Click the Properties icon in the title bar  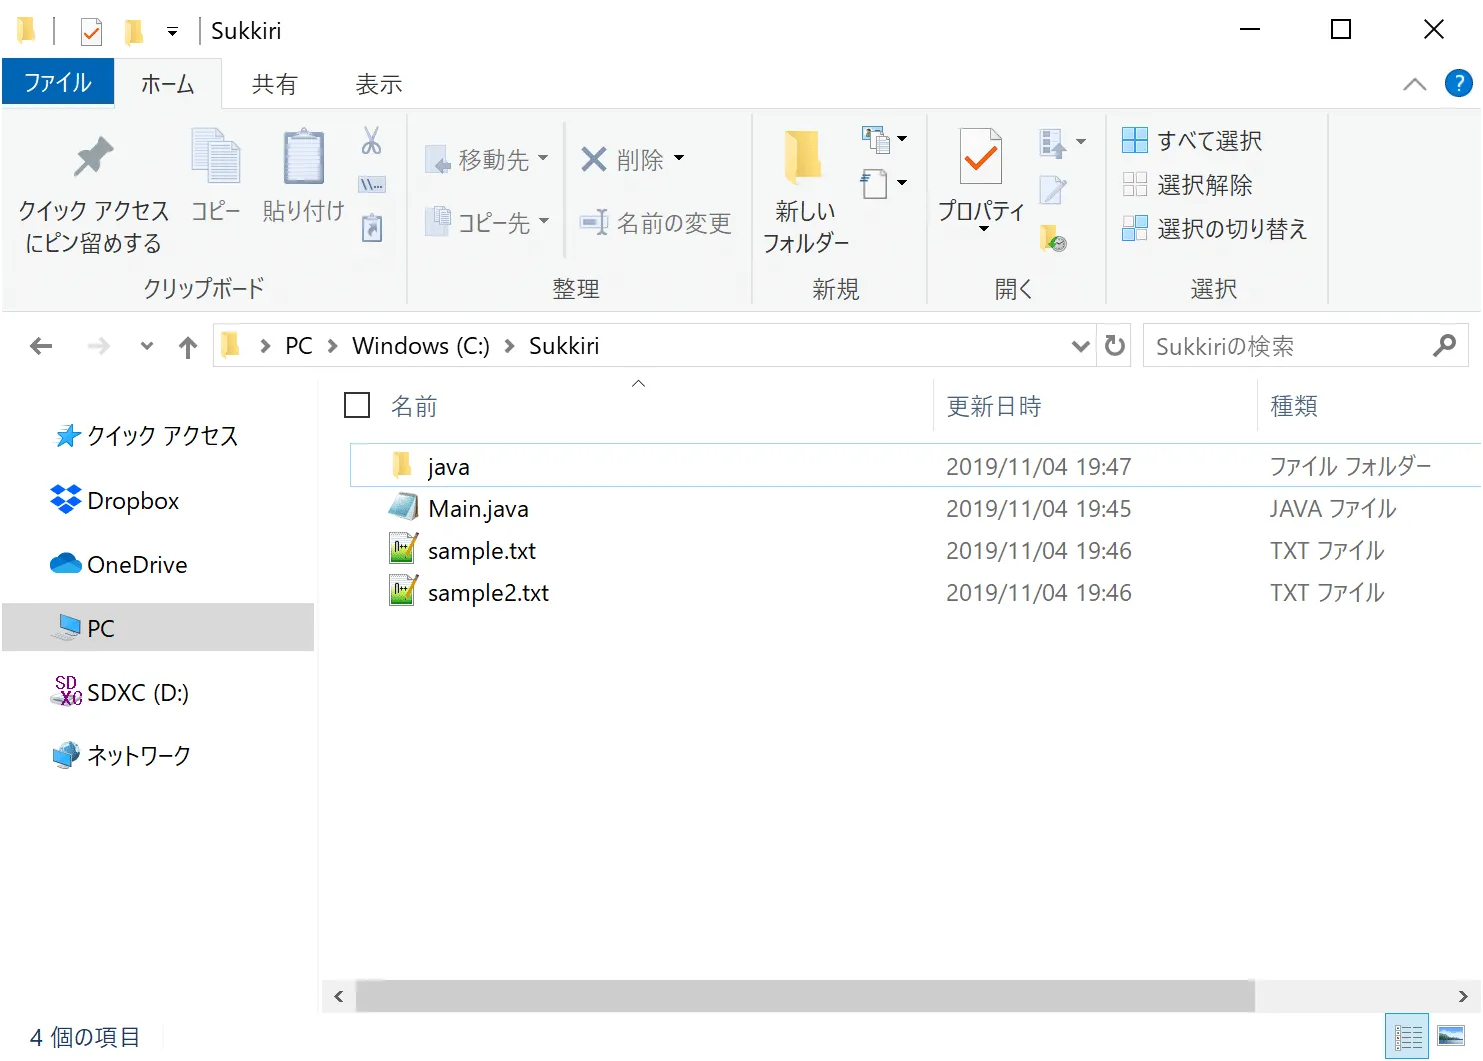[x=91, y=32]
